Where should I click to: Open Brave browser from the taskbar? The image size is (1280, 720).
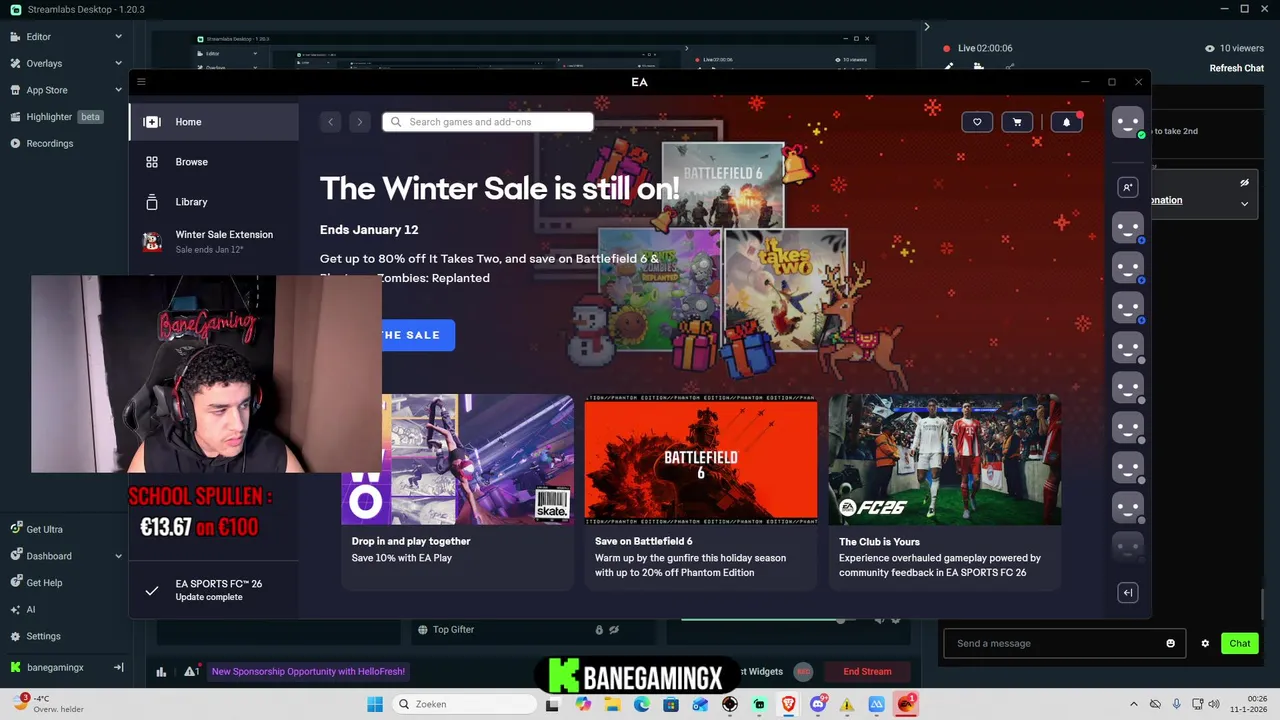point(789,704)
